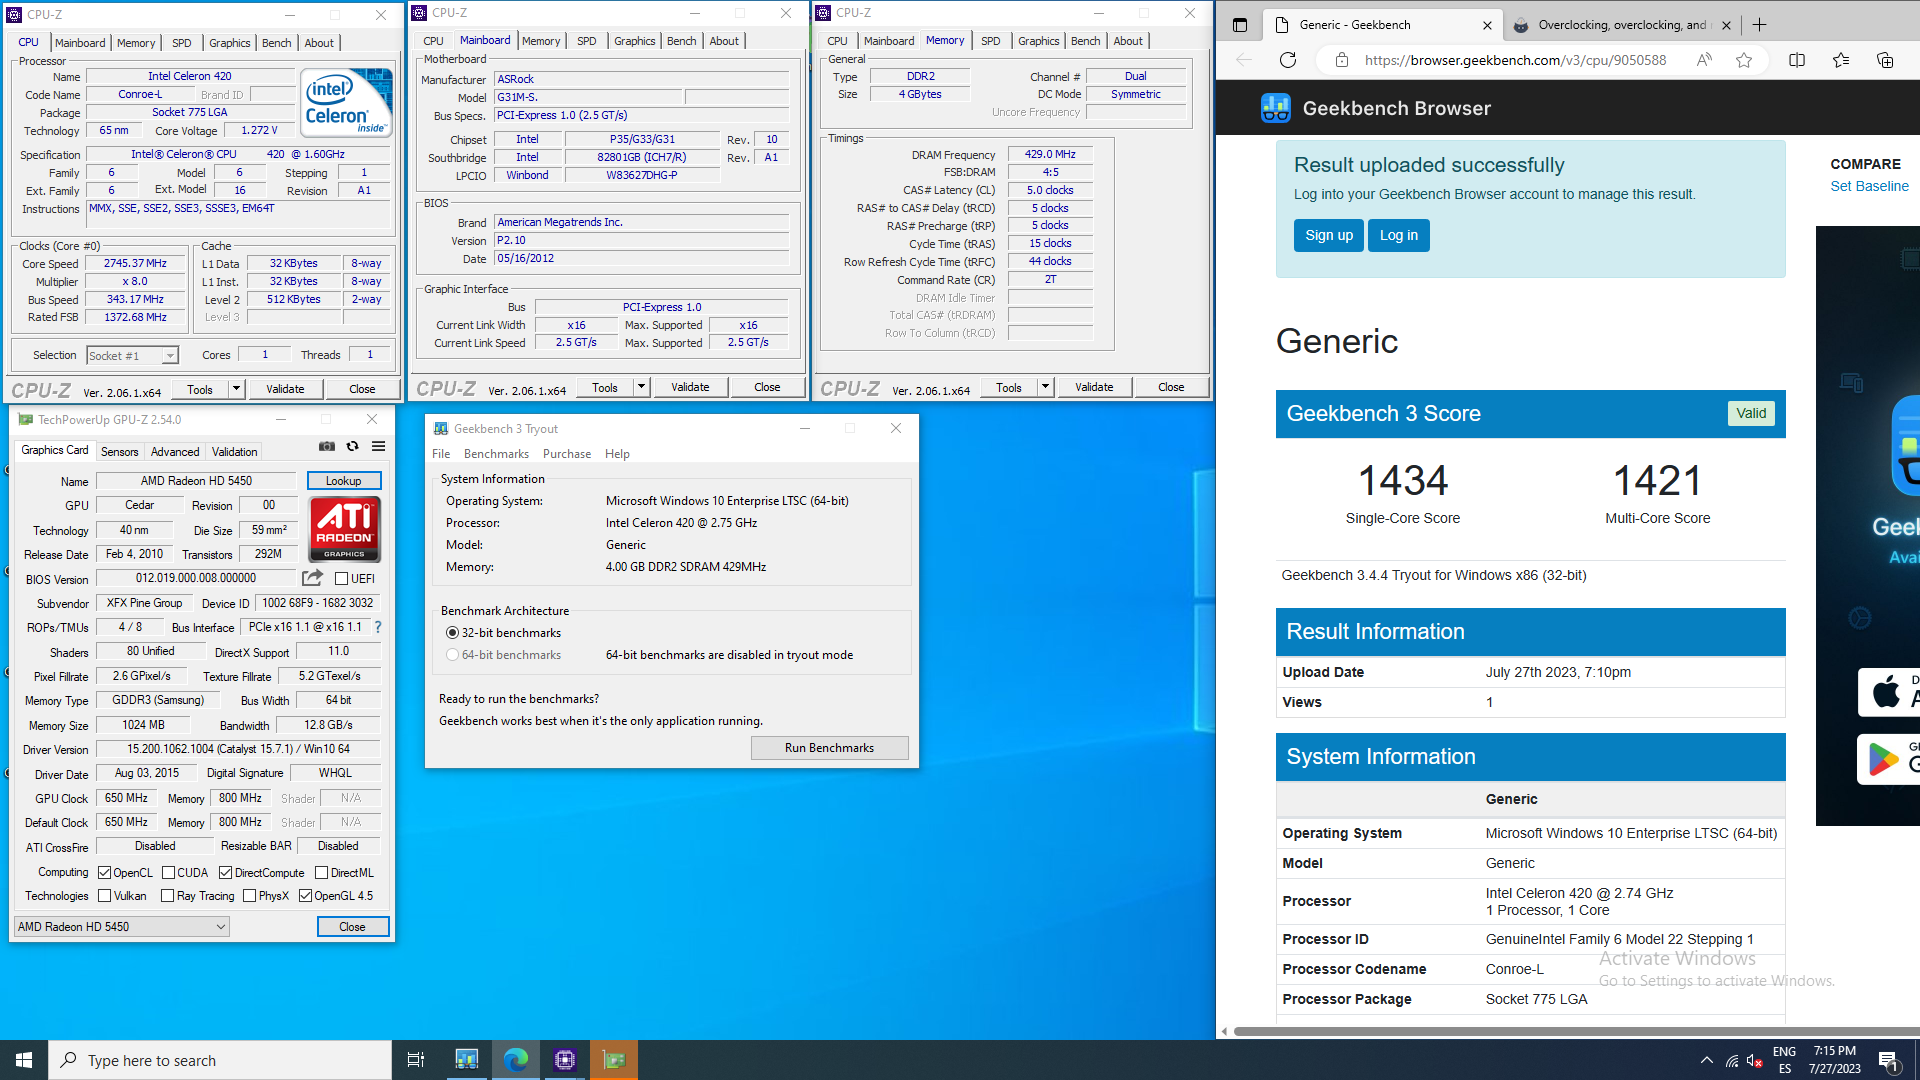Open the Edge split screen icon

(x=1797, y=60)
